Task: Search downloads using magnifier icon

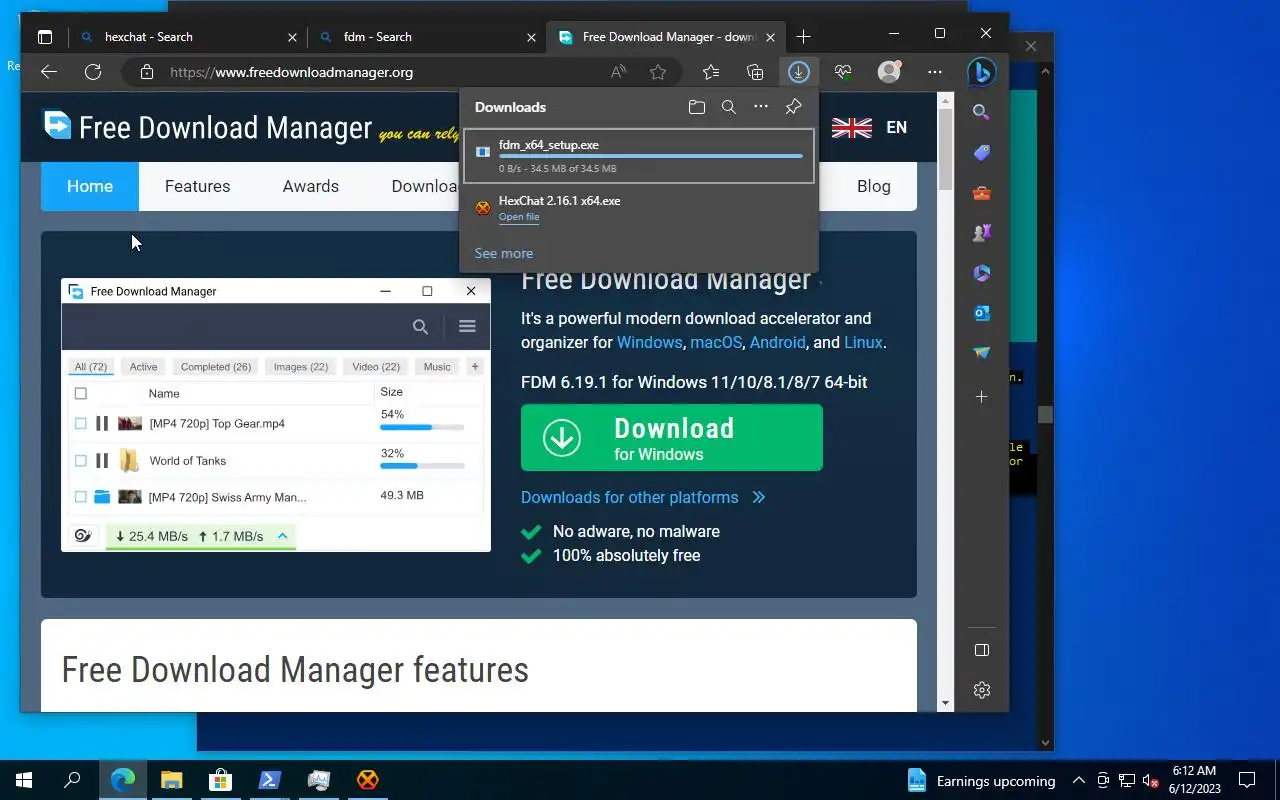Action: (729, 107)
